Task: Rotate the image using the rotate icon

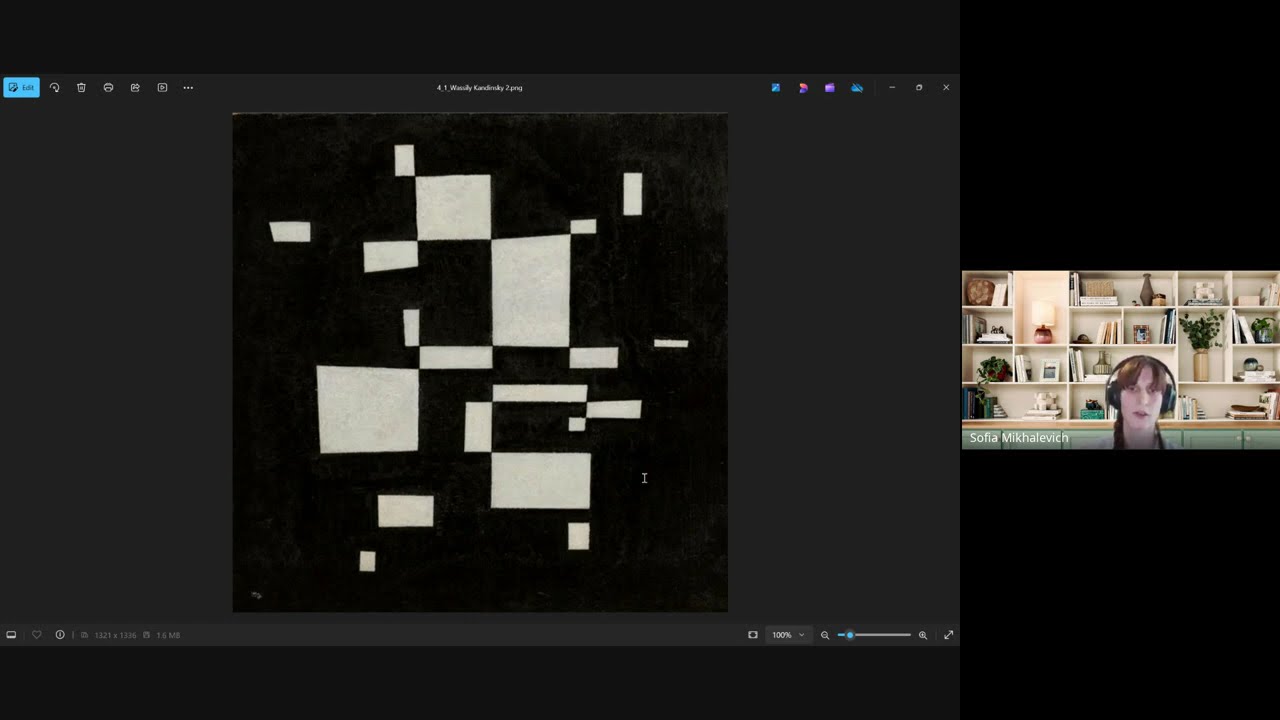Action: (55, 88)
